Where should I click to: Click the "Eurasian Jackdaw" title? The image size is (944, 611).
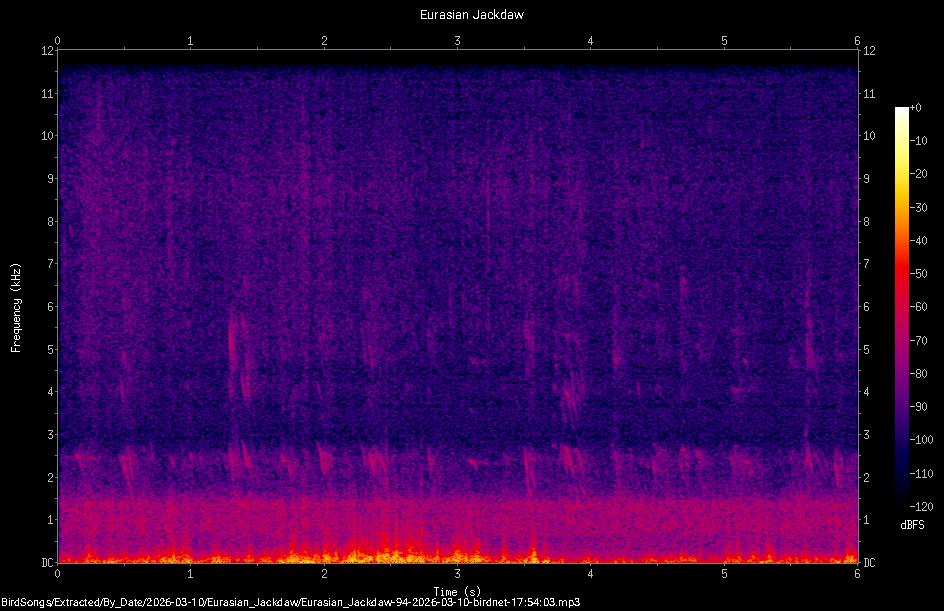click(x=472, y=14)
